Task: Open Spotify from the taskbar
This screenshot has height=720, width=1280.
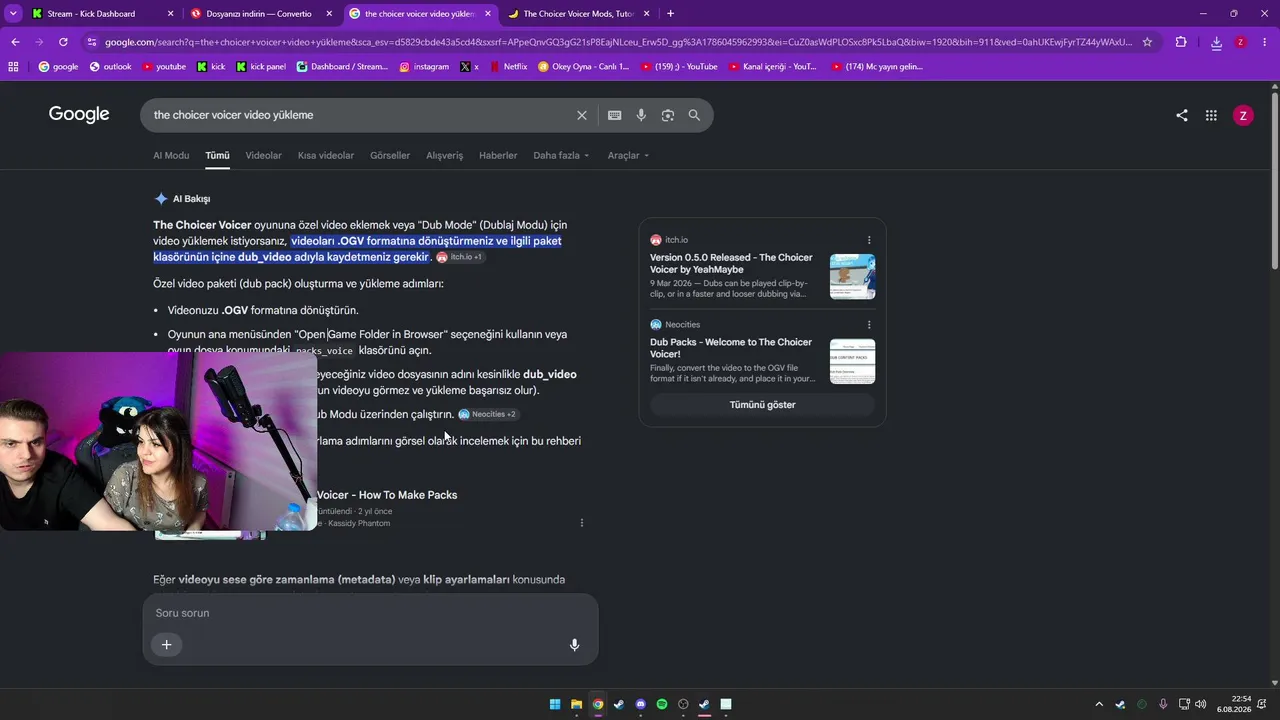Action: click(662, 704)
